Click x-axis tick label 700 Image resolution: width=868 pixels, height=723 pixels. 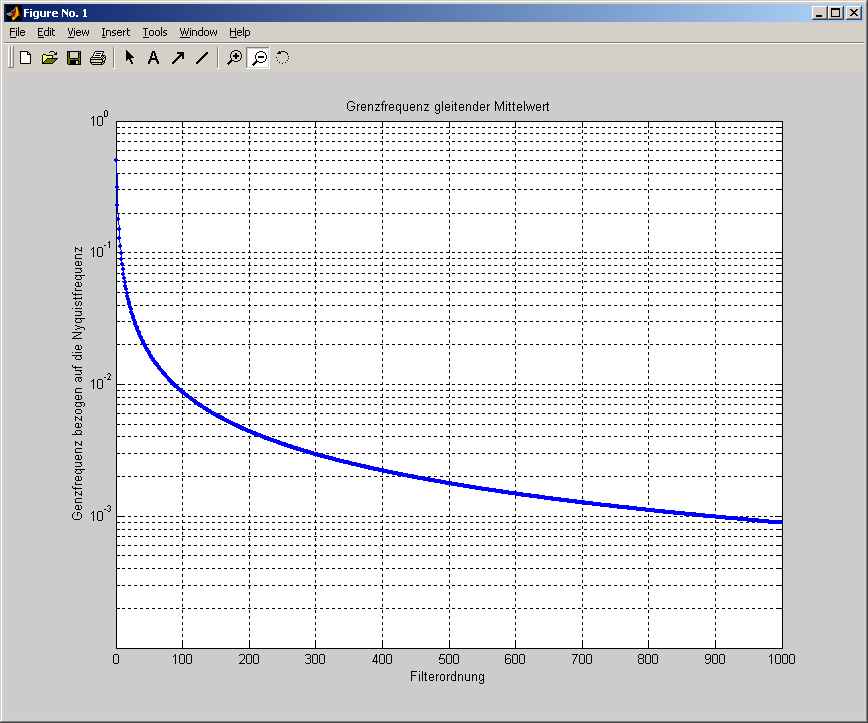(582, 659)
